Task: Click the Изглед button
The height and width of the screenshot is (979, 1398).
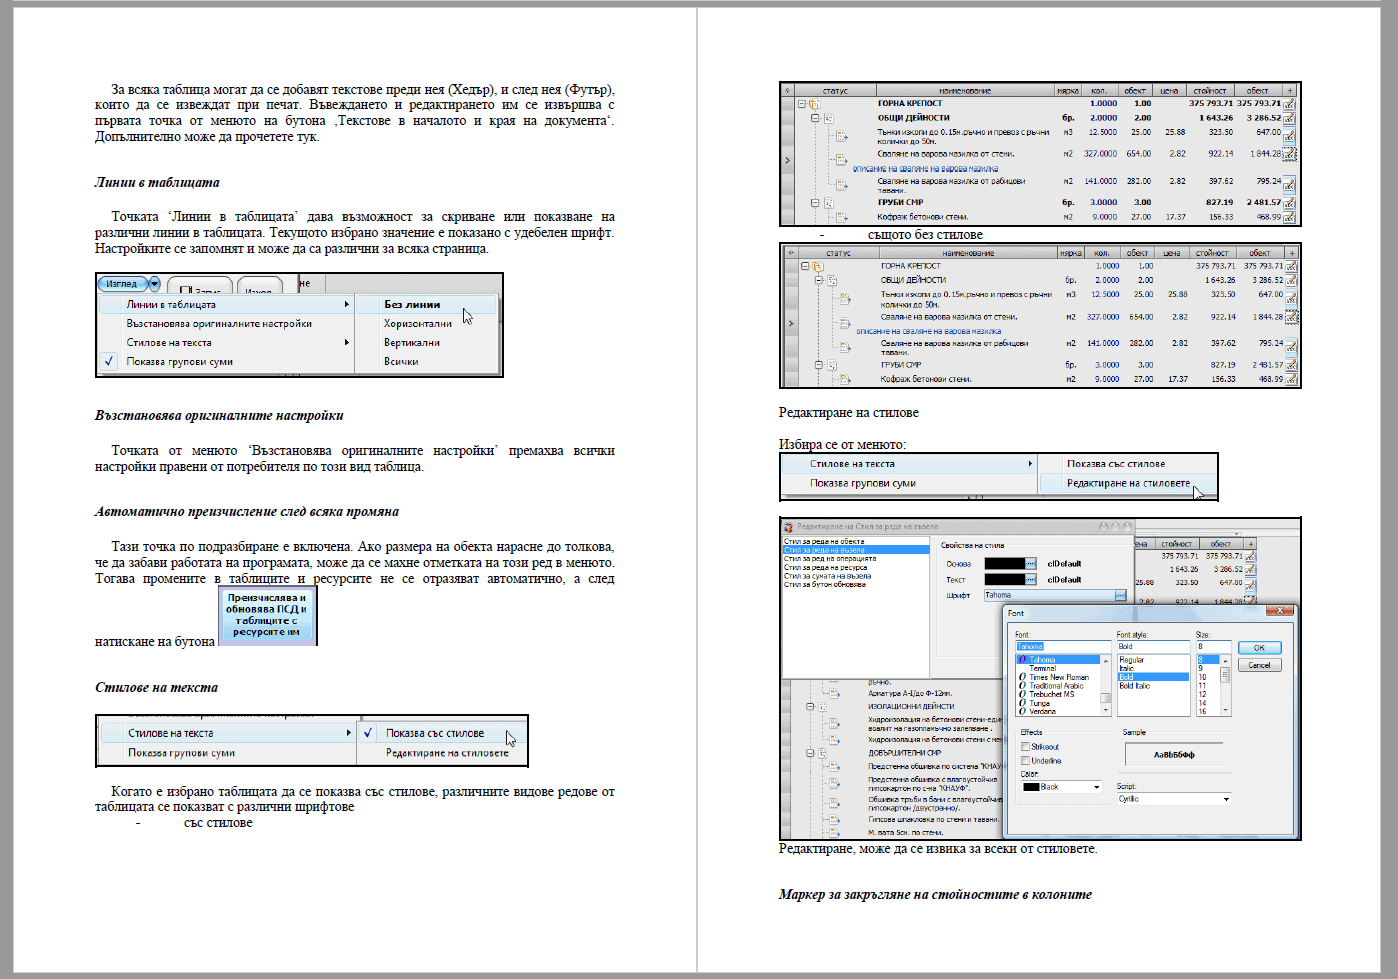Action: pyautogui.click(x=122, y=284)
